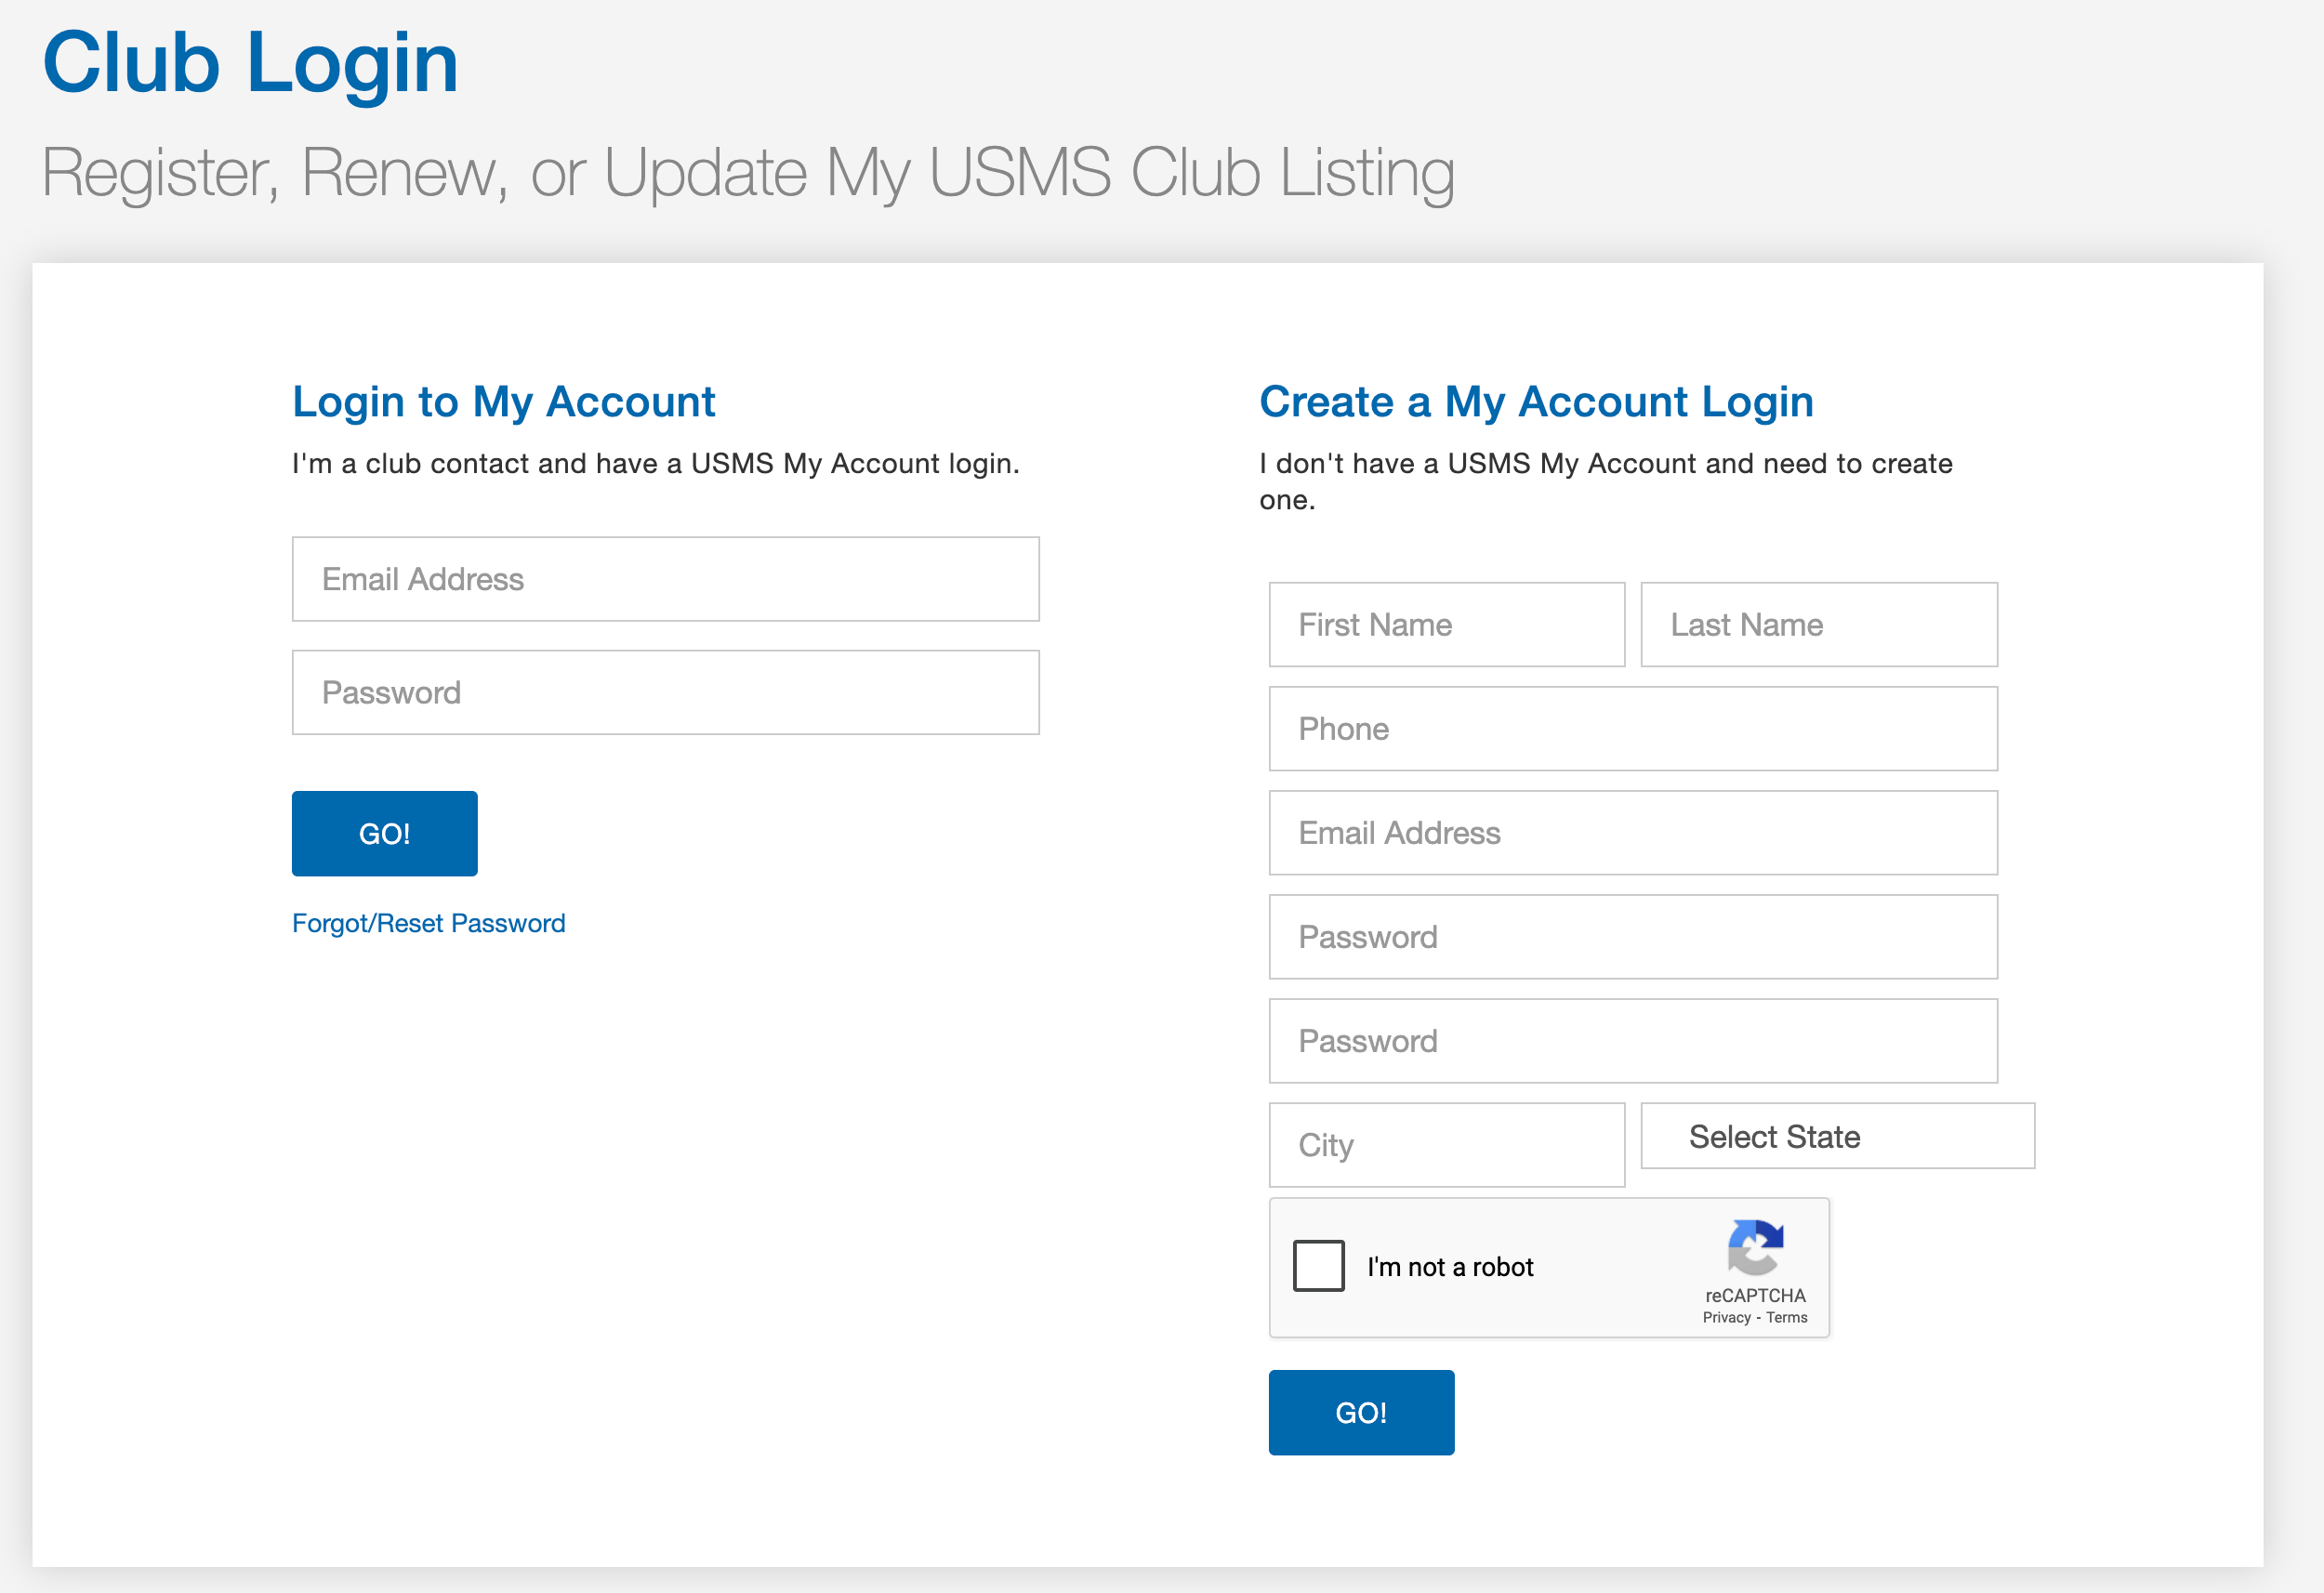Click the reCAPTCHA logo icon
This screenshot has width=2324, height=1593.
click(x=1755, y=1248)
